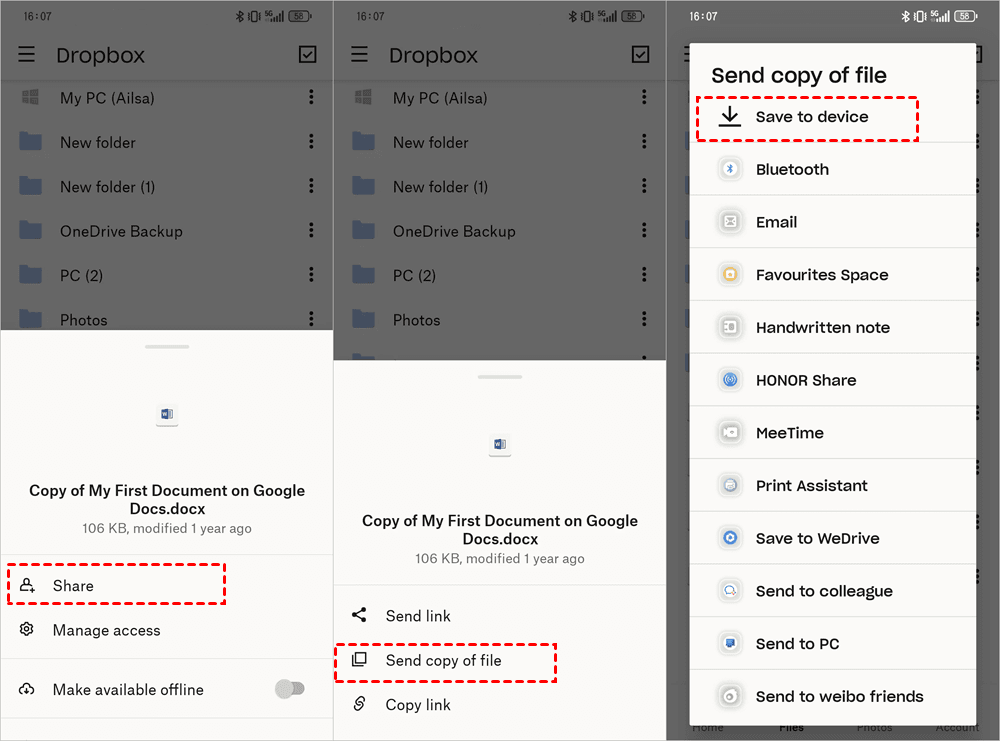Open more options for PC (2) in left screen
Screen dimensions: 1000x741
point(311,274)
